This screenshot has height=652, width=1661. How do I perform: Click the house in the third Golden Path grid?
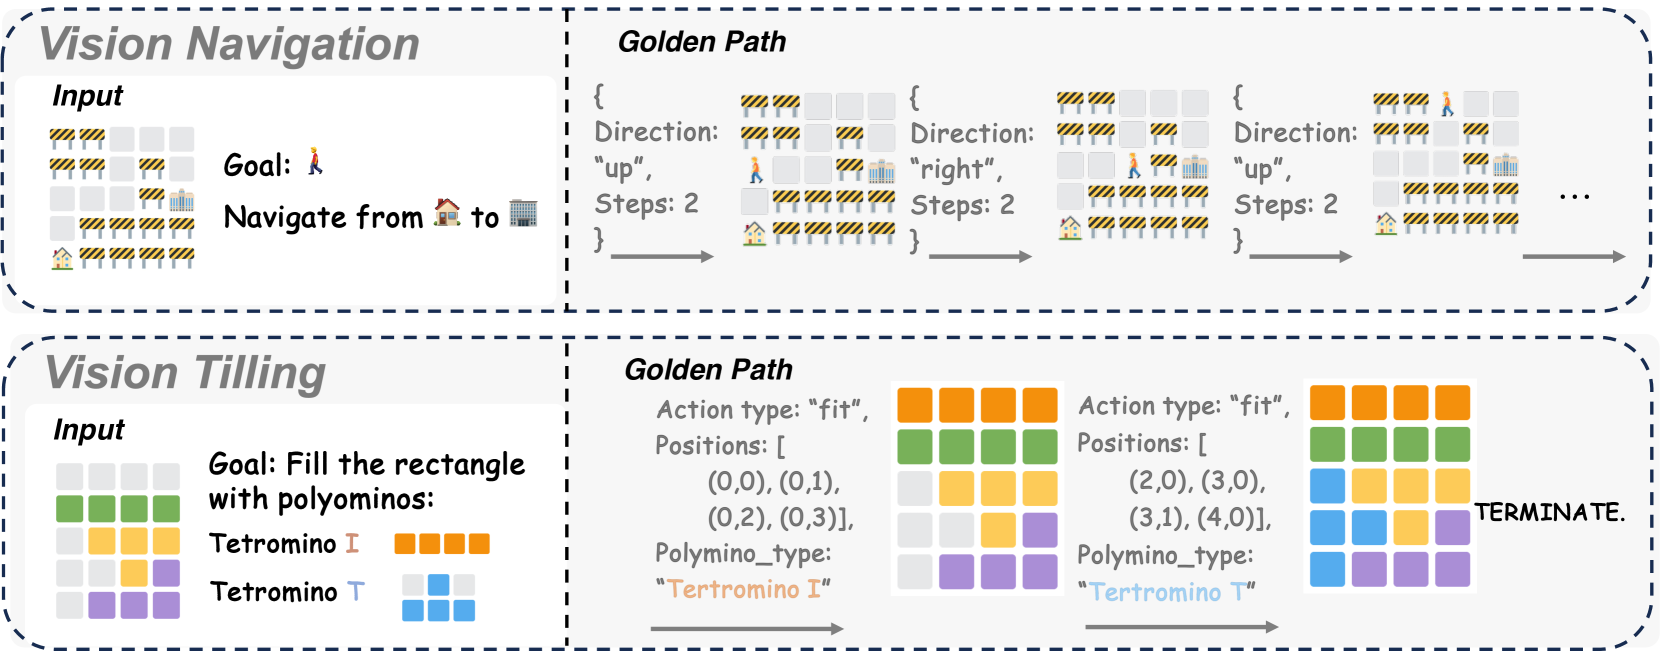pyautogui.click(x=1386, y=224)
